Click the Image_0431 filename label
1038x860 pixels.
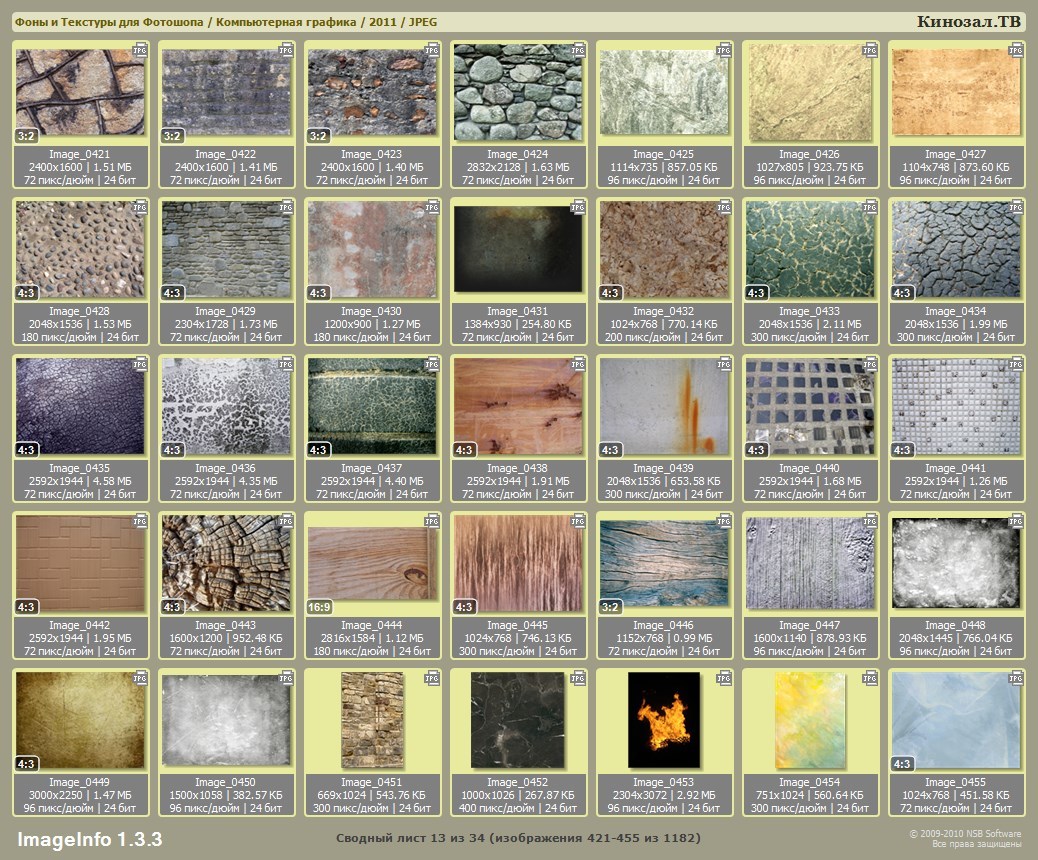click(518, 312)
